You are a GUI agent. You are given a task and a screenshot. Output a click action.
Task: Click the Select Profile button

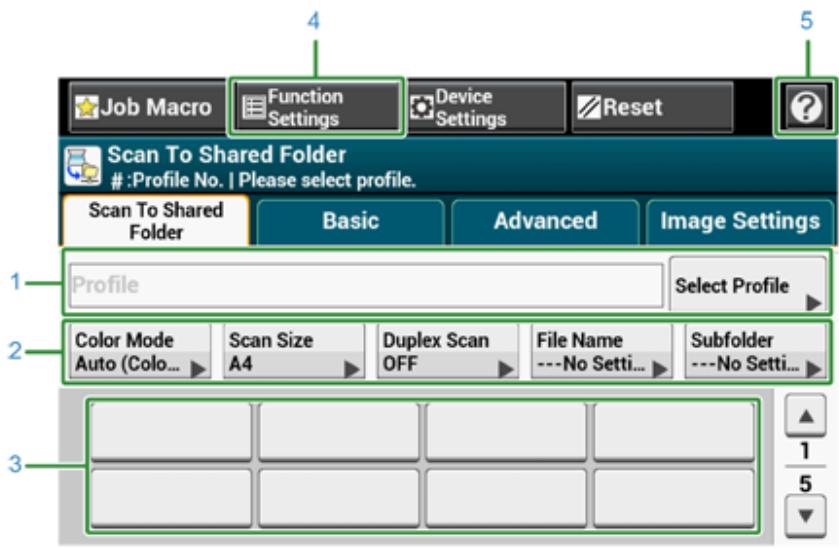point(747,286)
